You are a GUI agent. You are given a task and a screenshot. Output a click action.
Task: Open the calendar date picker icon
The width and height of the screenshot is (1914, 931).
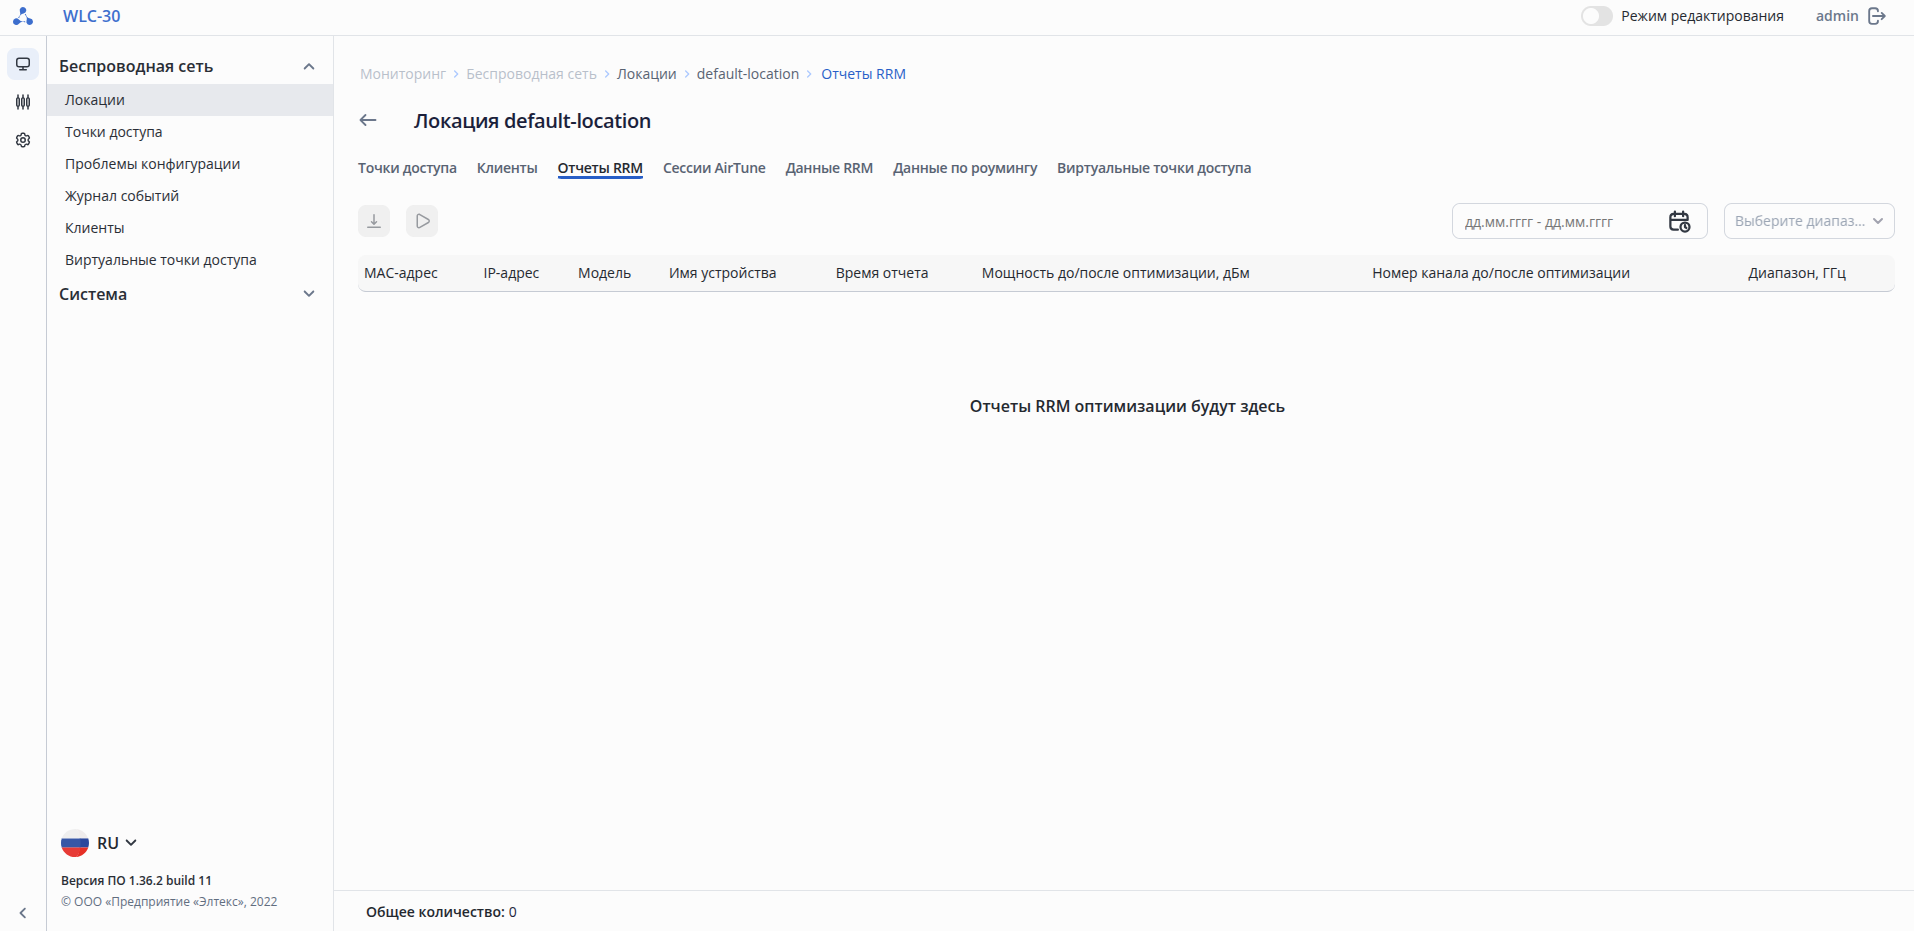point(1679,221)
